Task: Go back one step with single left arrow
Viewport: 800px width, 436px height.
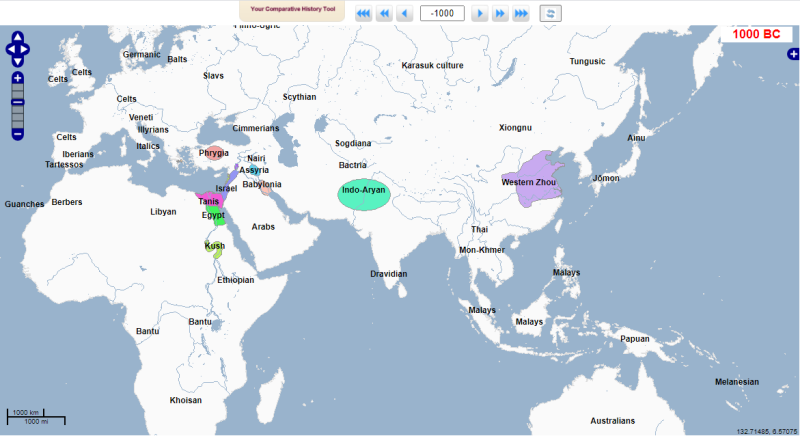Action: point(405,13)
